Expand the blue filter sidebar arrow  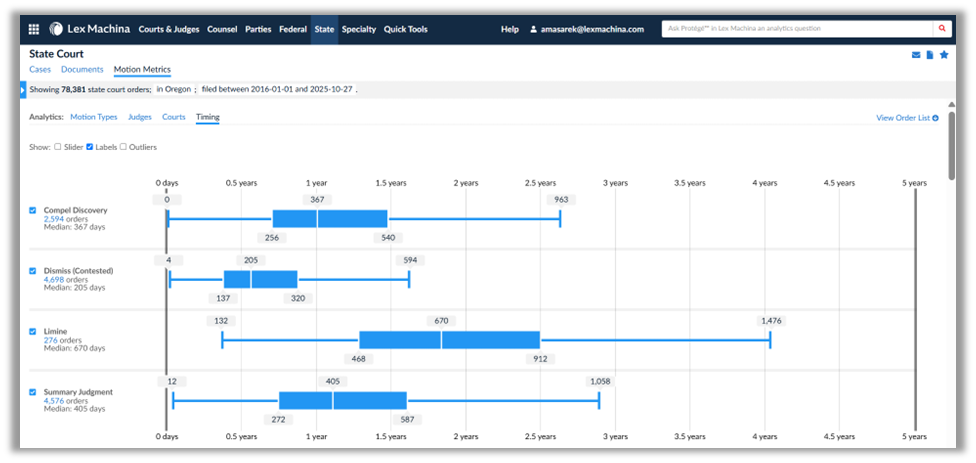(23, 90)
